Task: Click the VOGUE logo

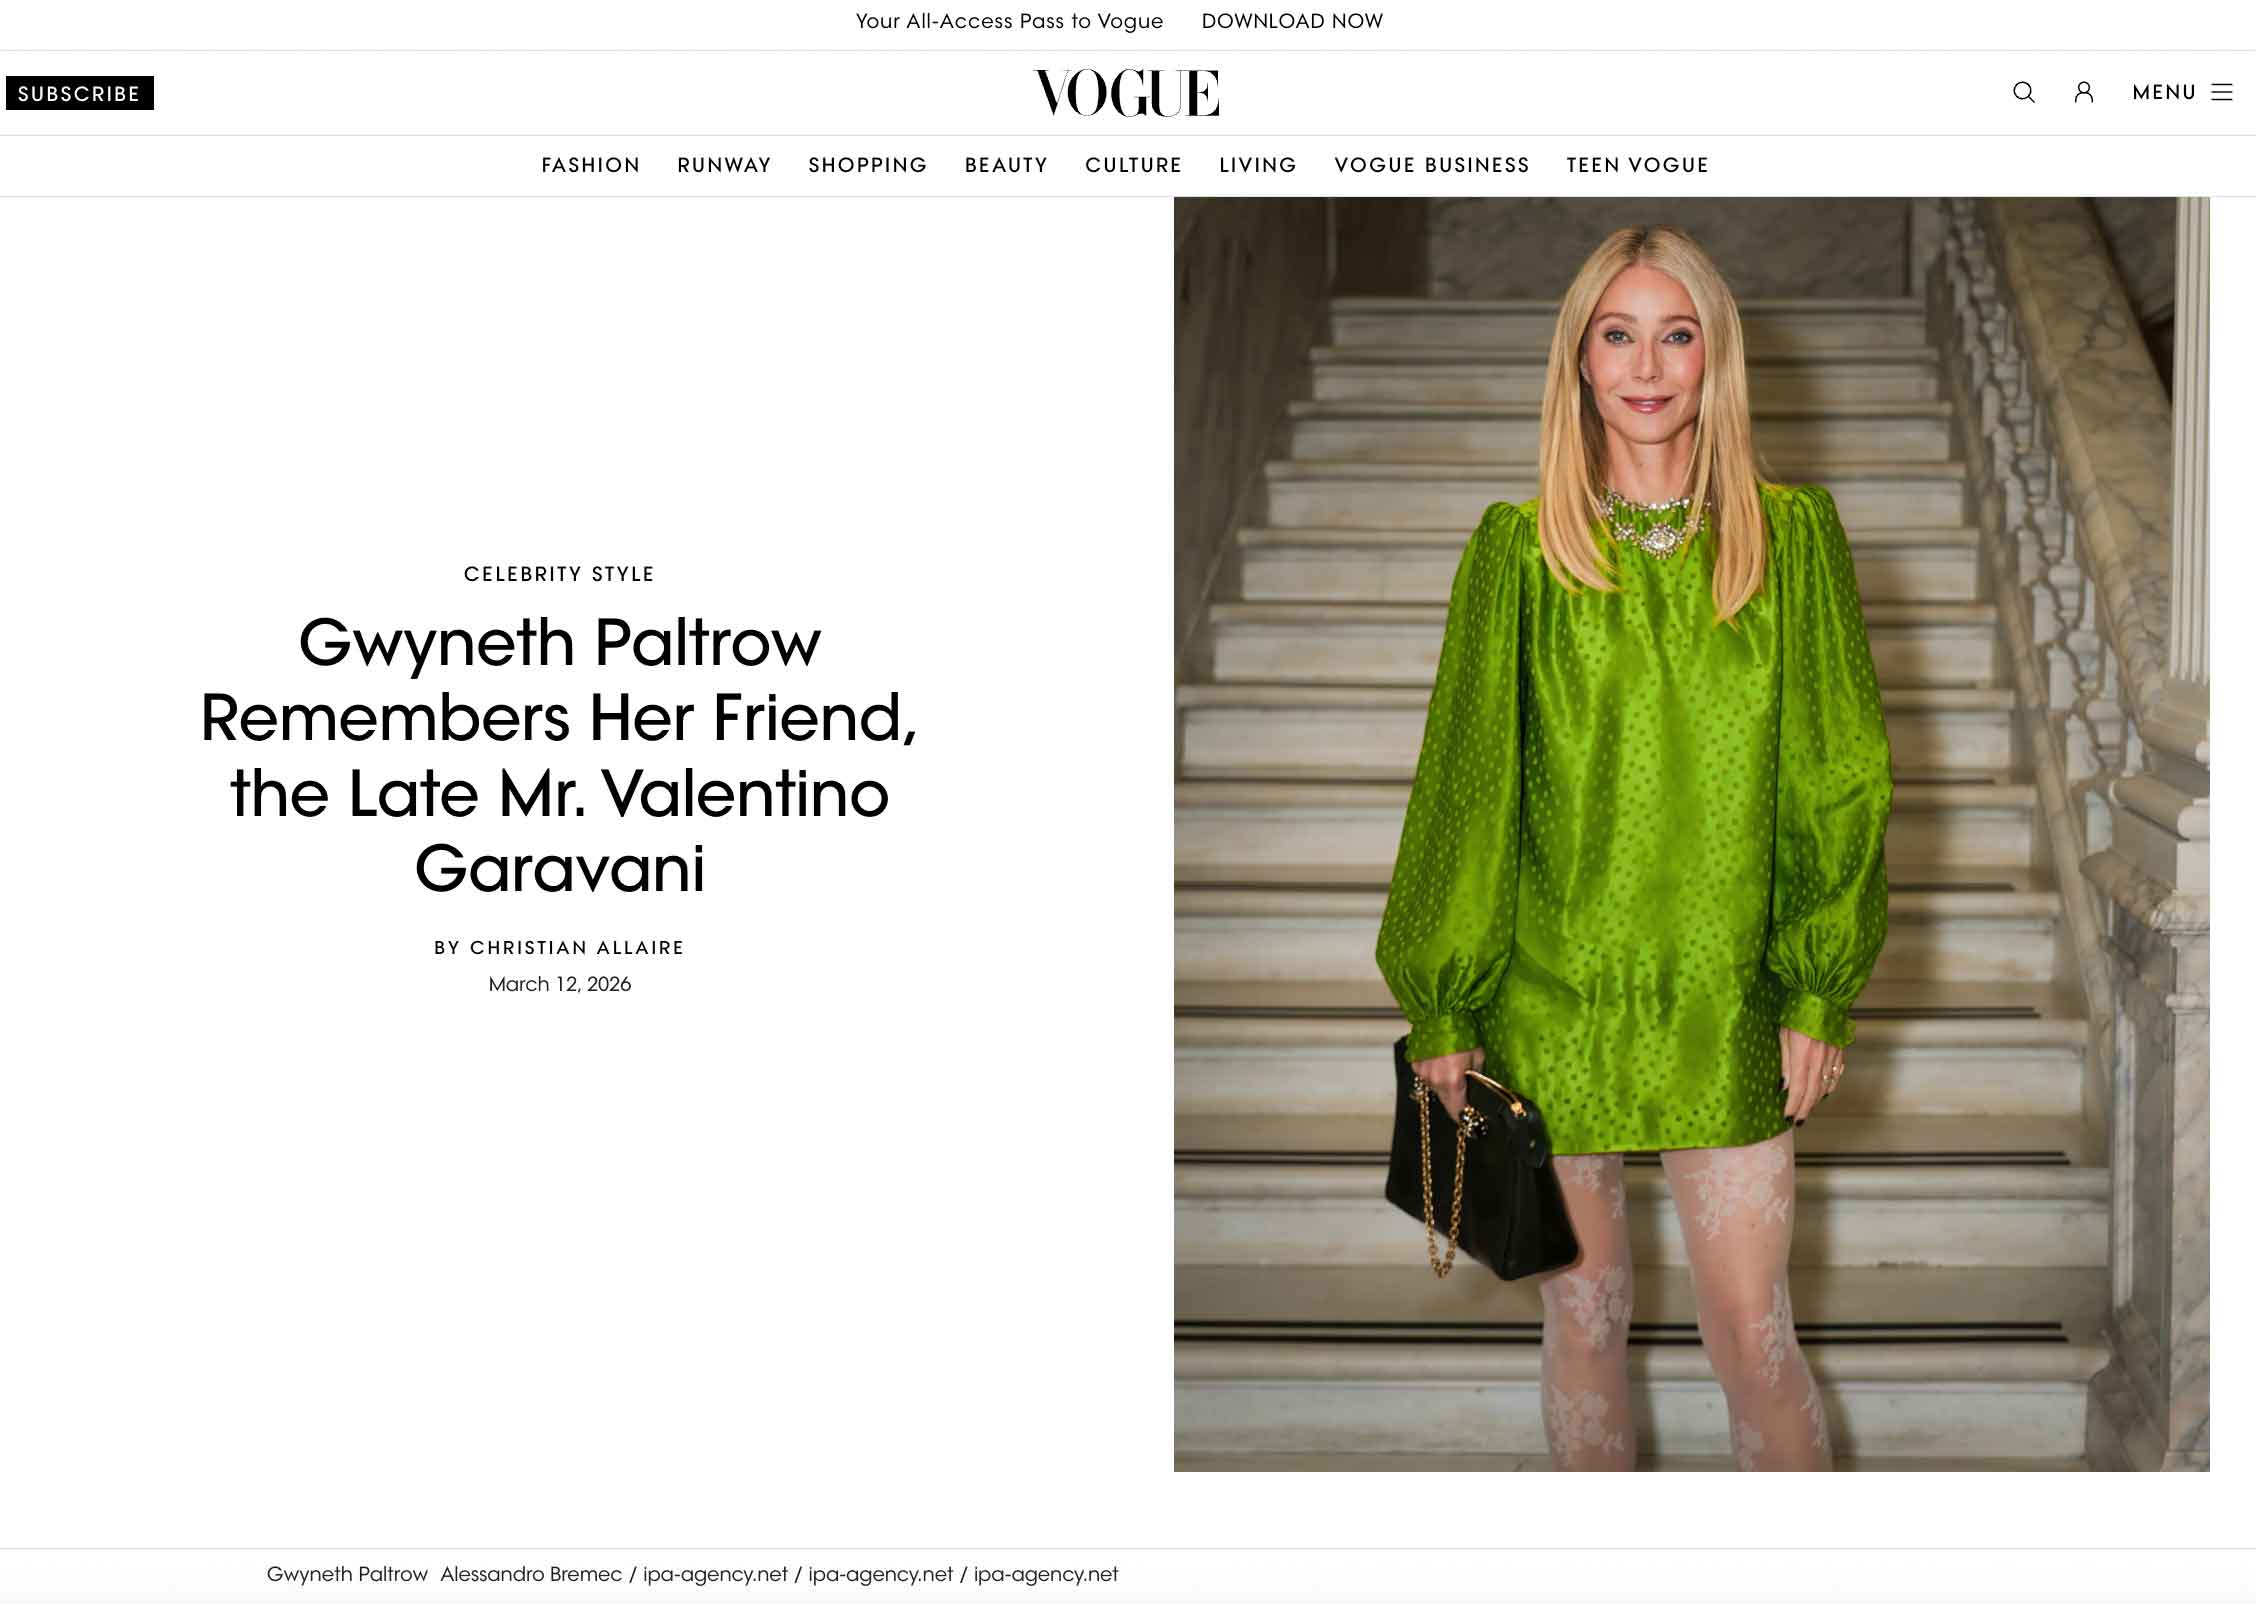Action: (x=1127, y=93)
